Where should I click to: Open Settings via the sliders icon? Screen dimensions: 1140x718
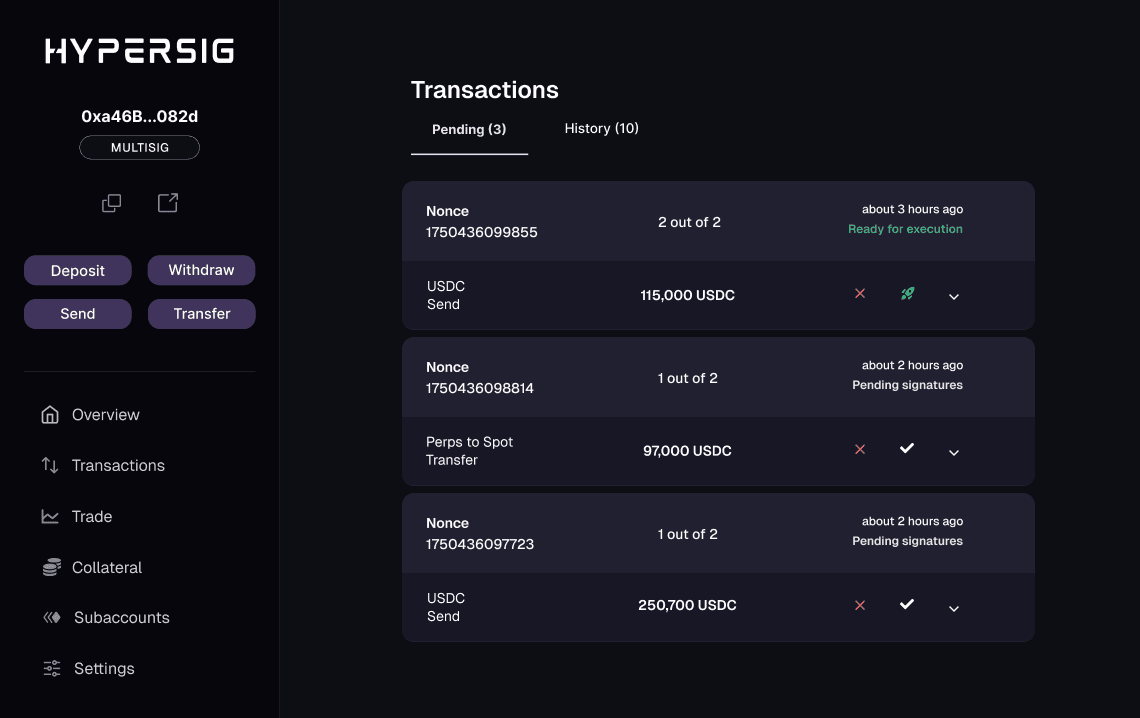[x=50, y=668]
